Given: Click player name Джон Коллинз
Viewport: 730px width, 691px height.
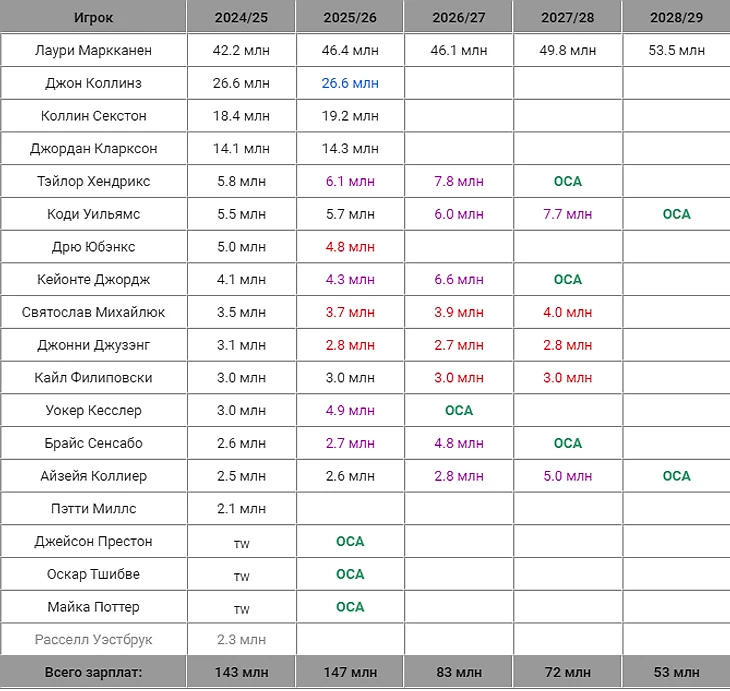Looking at the screenshot, I should pyautogui.click(x=93, y=83).
